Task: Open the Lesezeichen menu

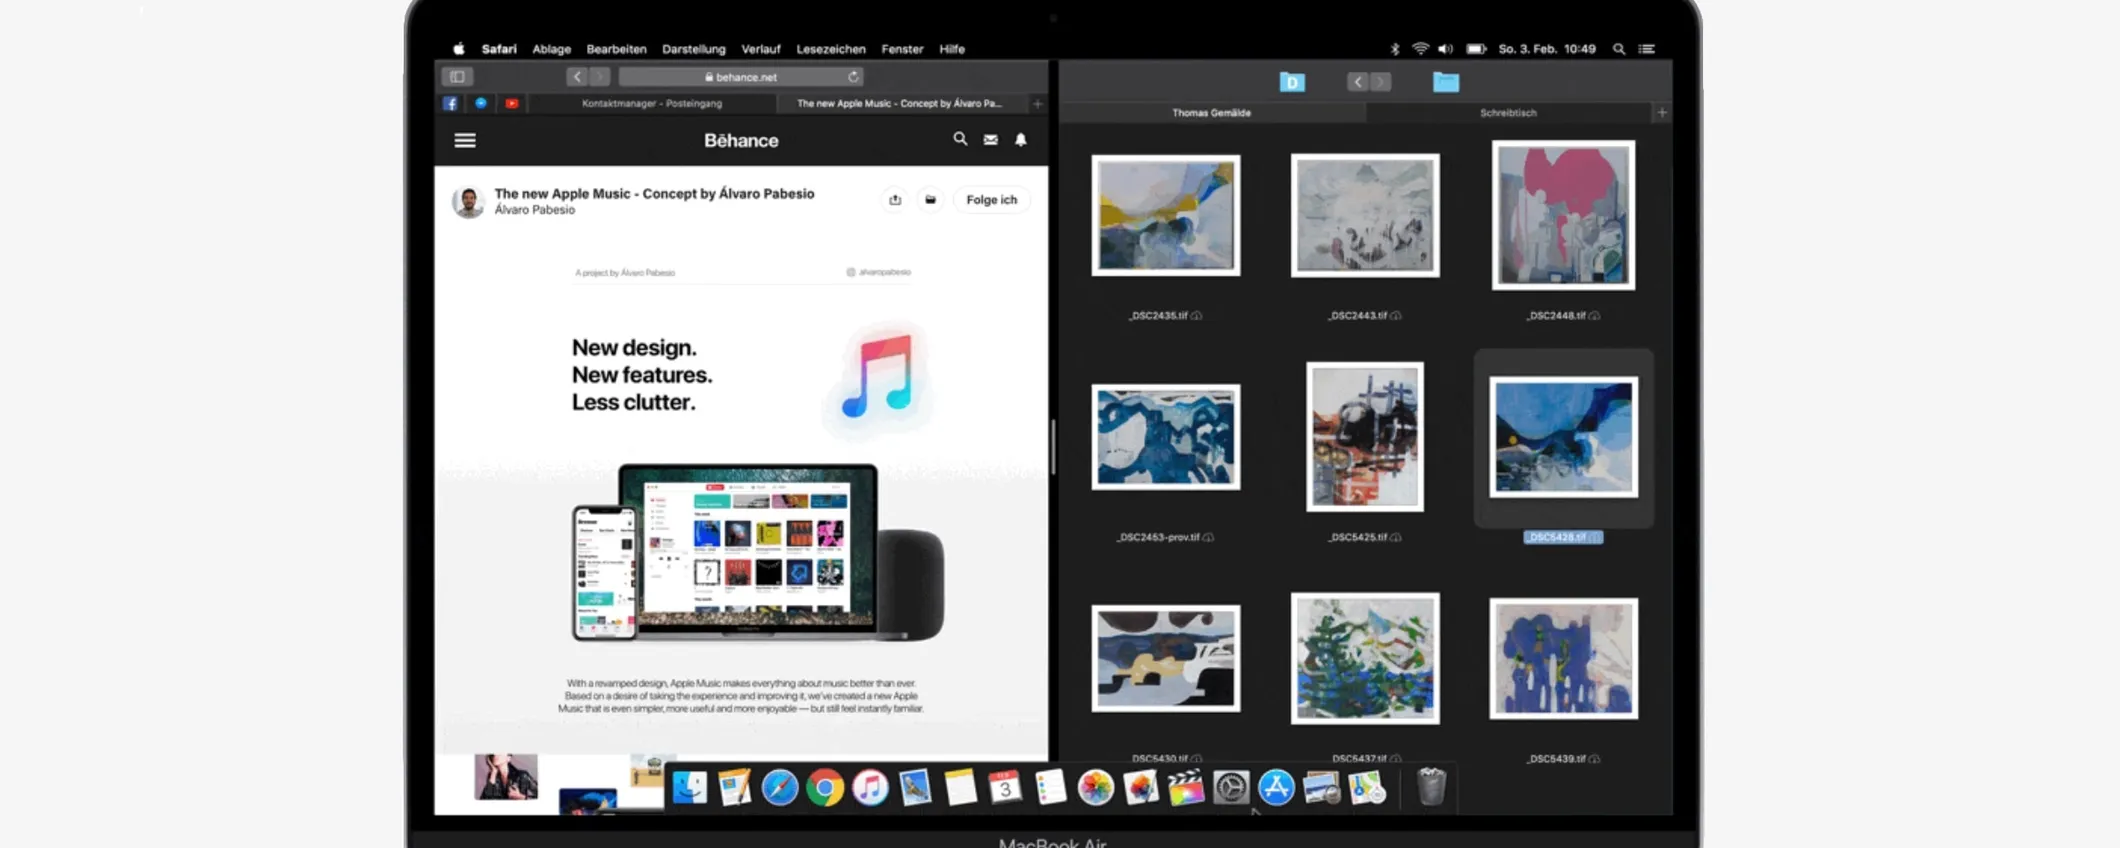Action: pos(831,49)
